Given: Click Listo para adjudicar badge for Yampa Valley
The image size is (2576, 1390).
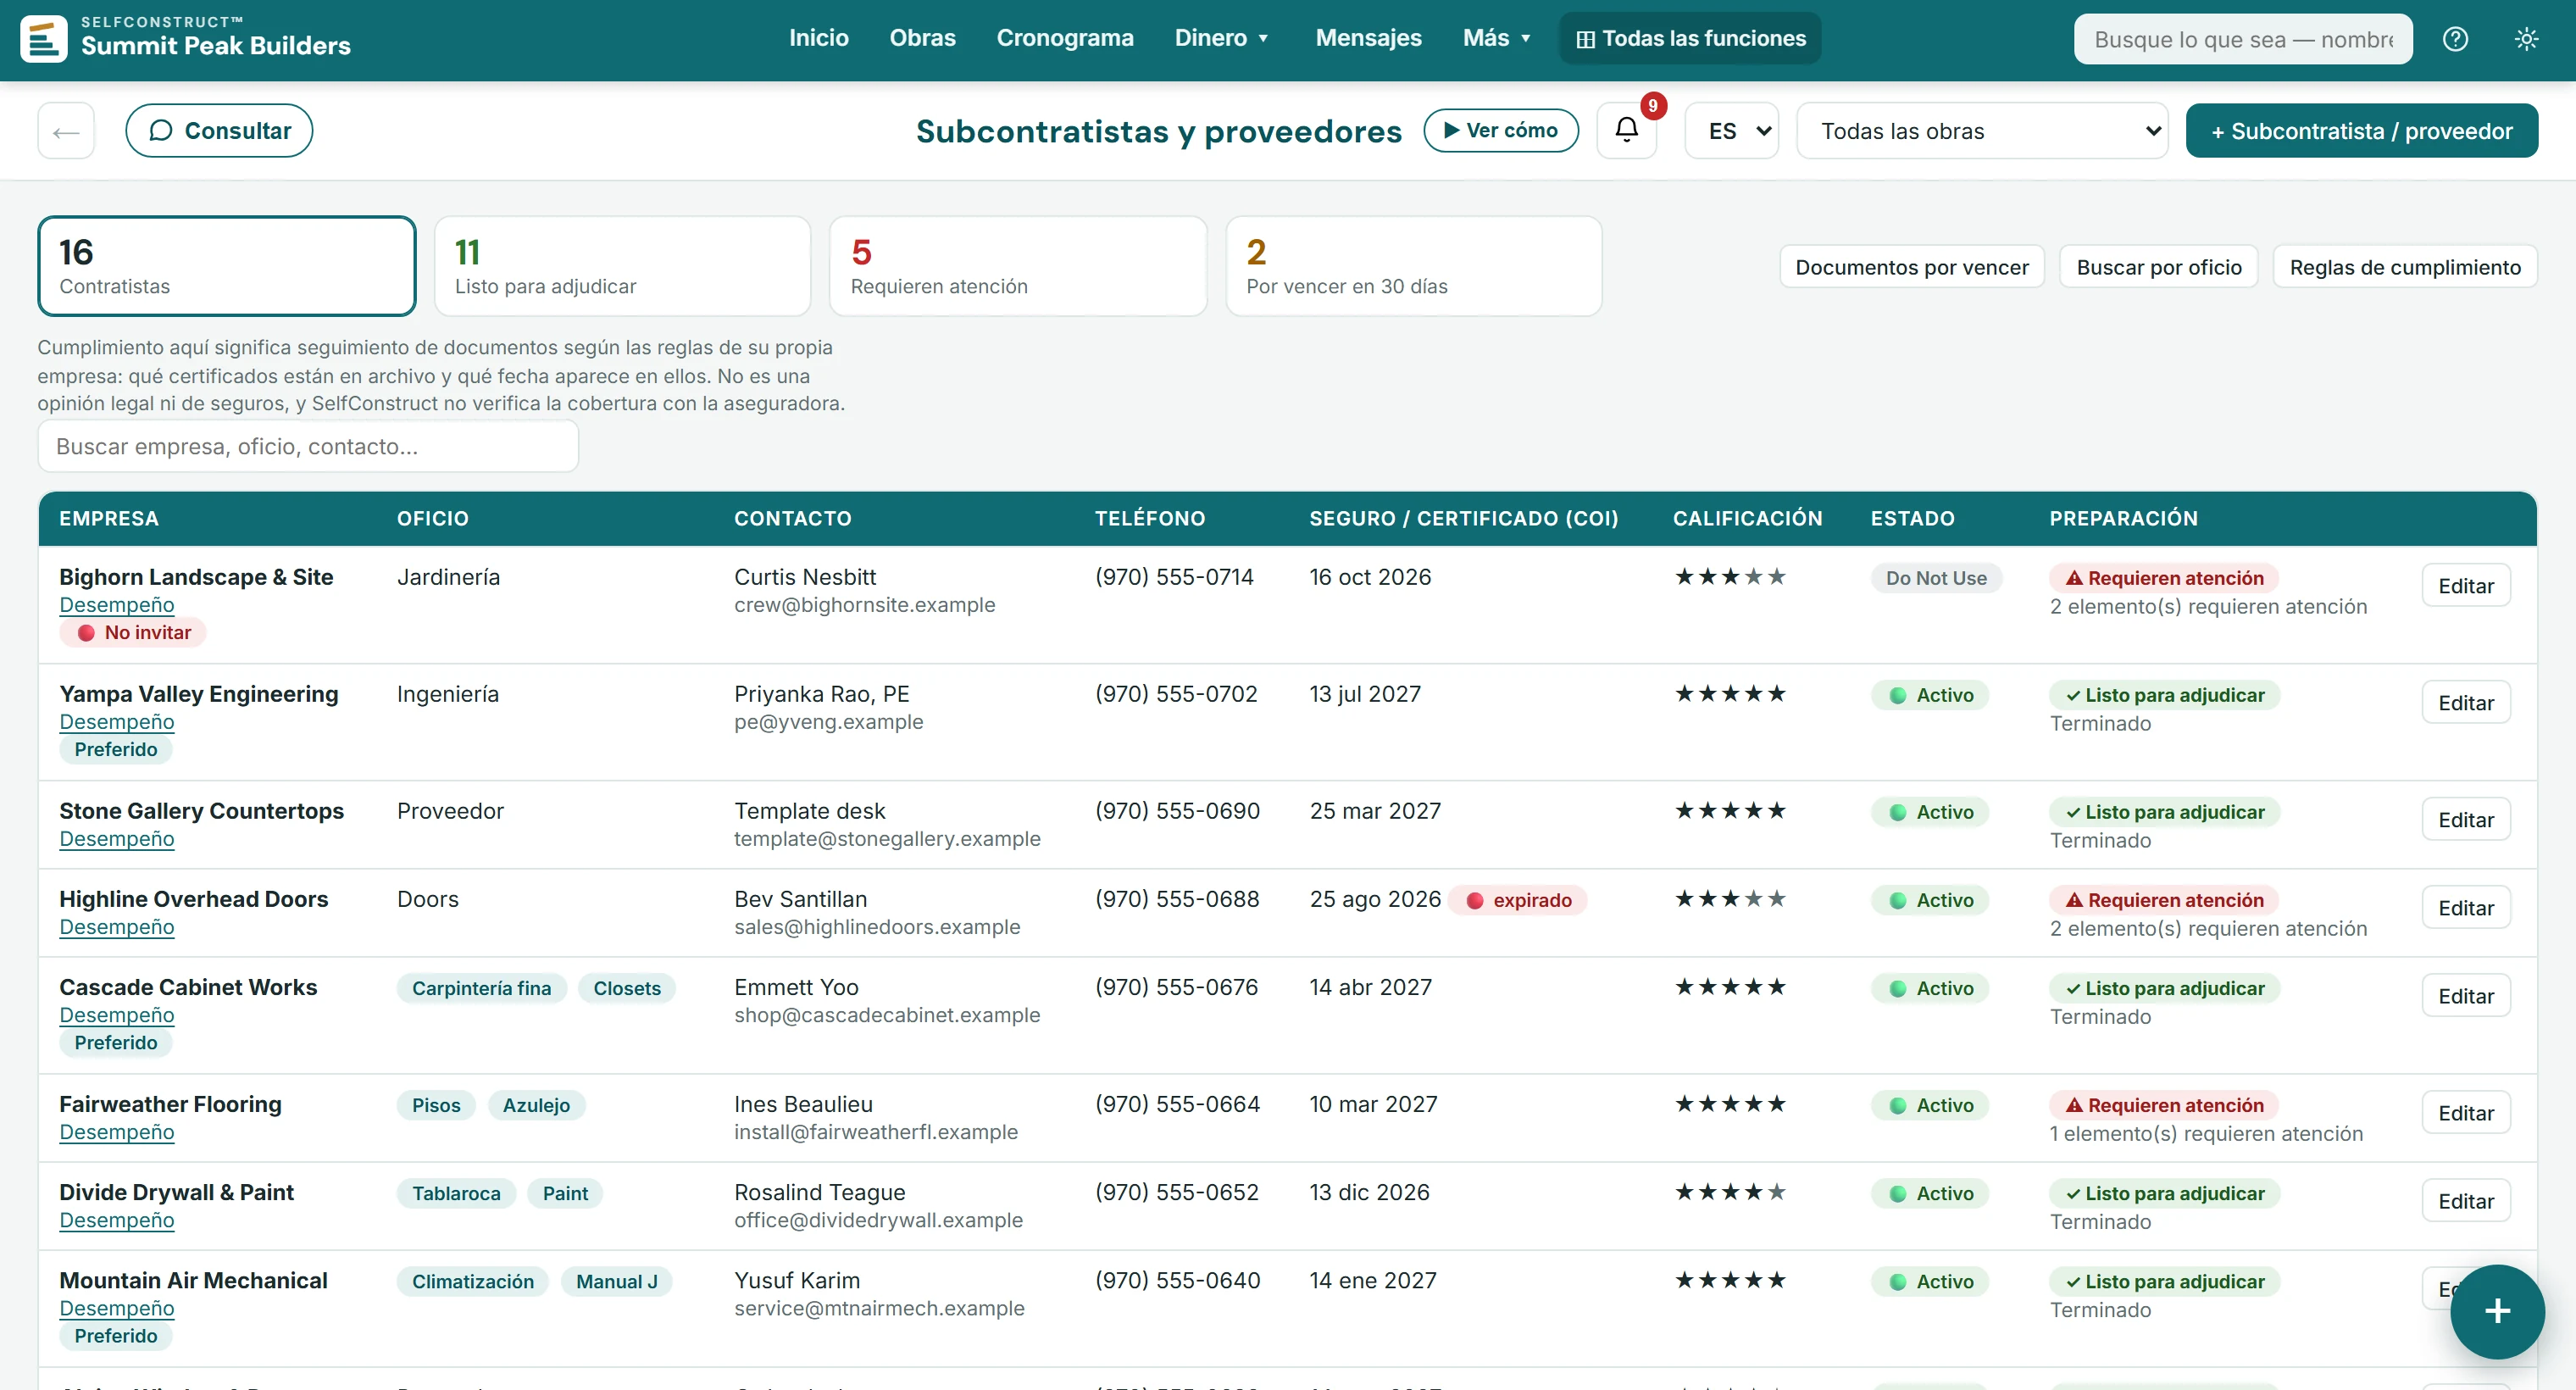Looking at the screenshot, I should tap(2165, 695).
